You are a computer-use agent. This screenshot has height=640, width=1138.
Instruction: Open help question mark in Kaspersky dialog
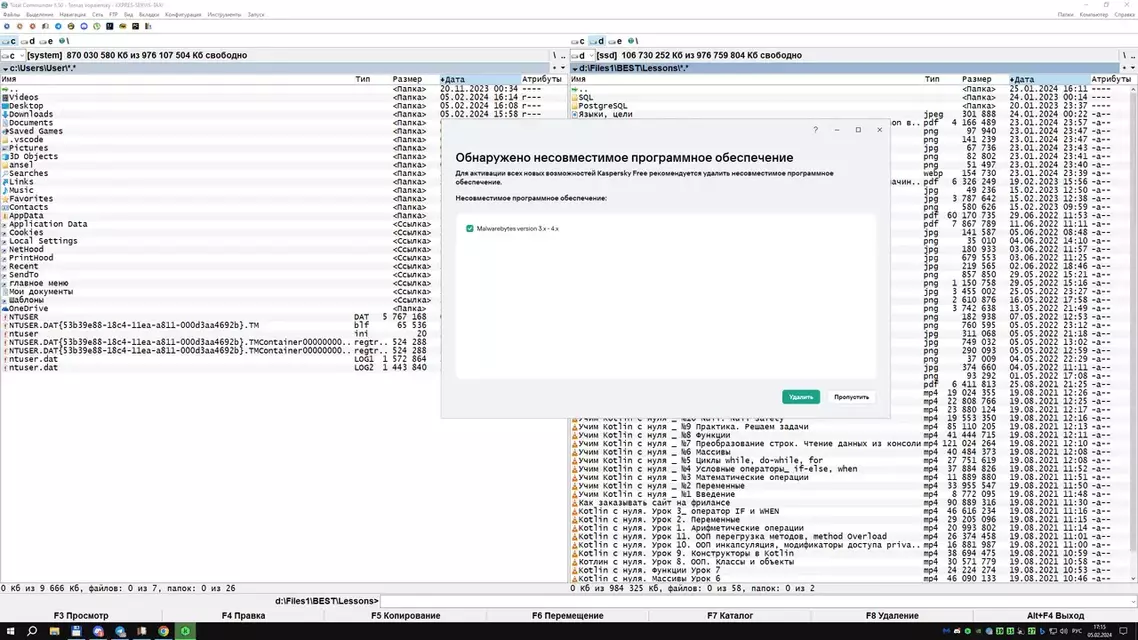click(815, 130)
